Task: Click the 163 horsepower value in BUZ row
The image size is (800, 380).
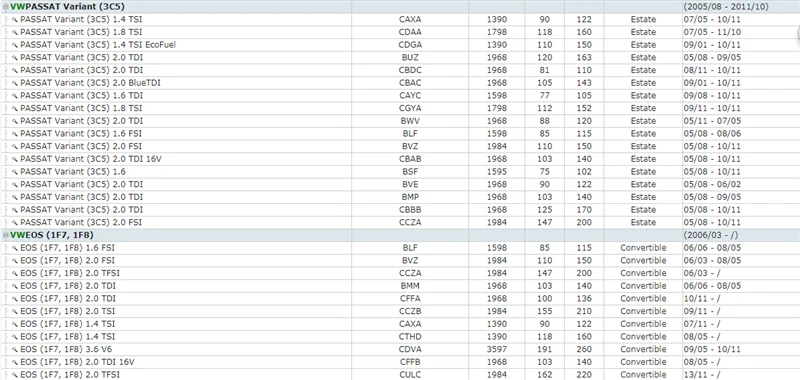Action: [584, 58]
